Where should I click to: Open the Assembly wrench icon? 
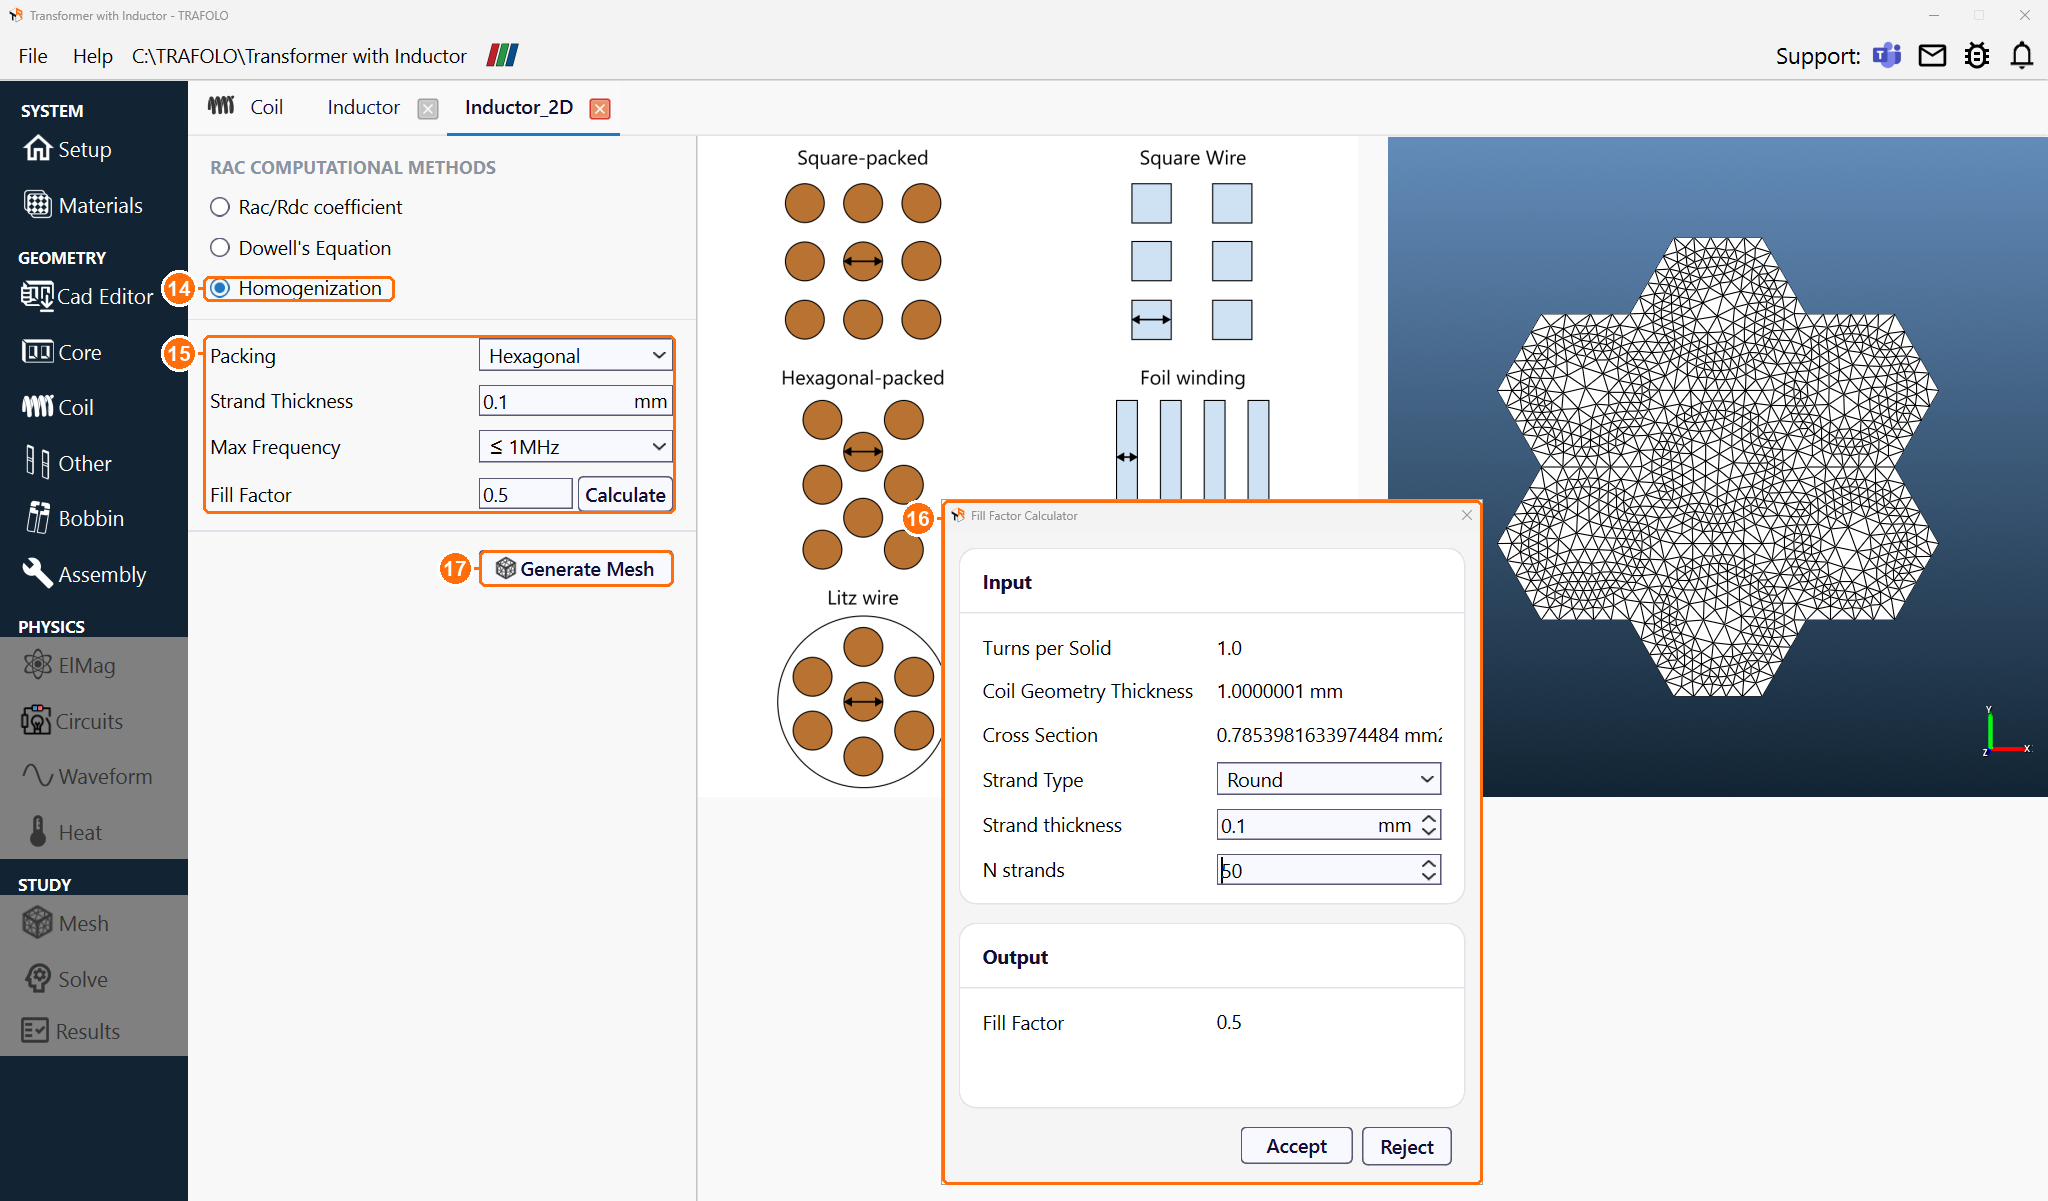click(38, 573)
